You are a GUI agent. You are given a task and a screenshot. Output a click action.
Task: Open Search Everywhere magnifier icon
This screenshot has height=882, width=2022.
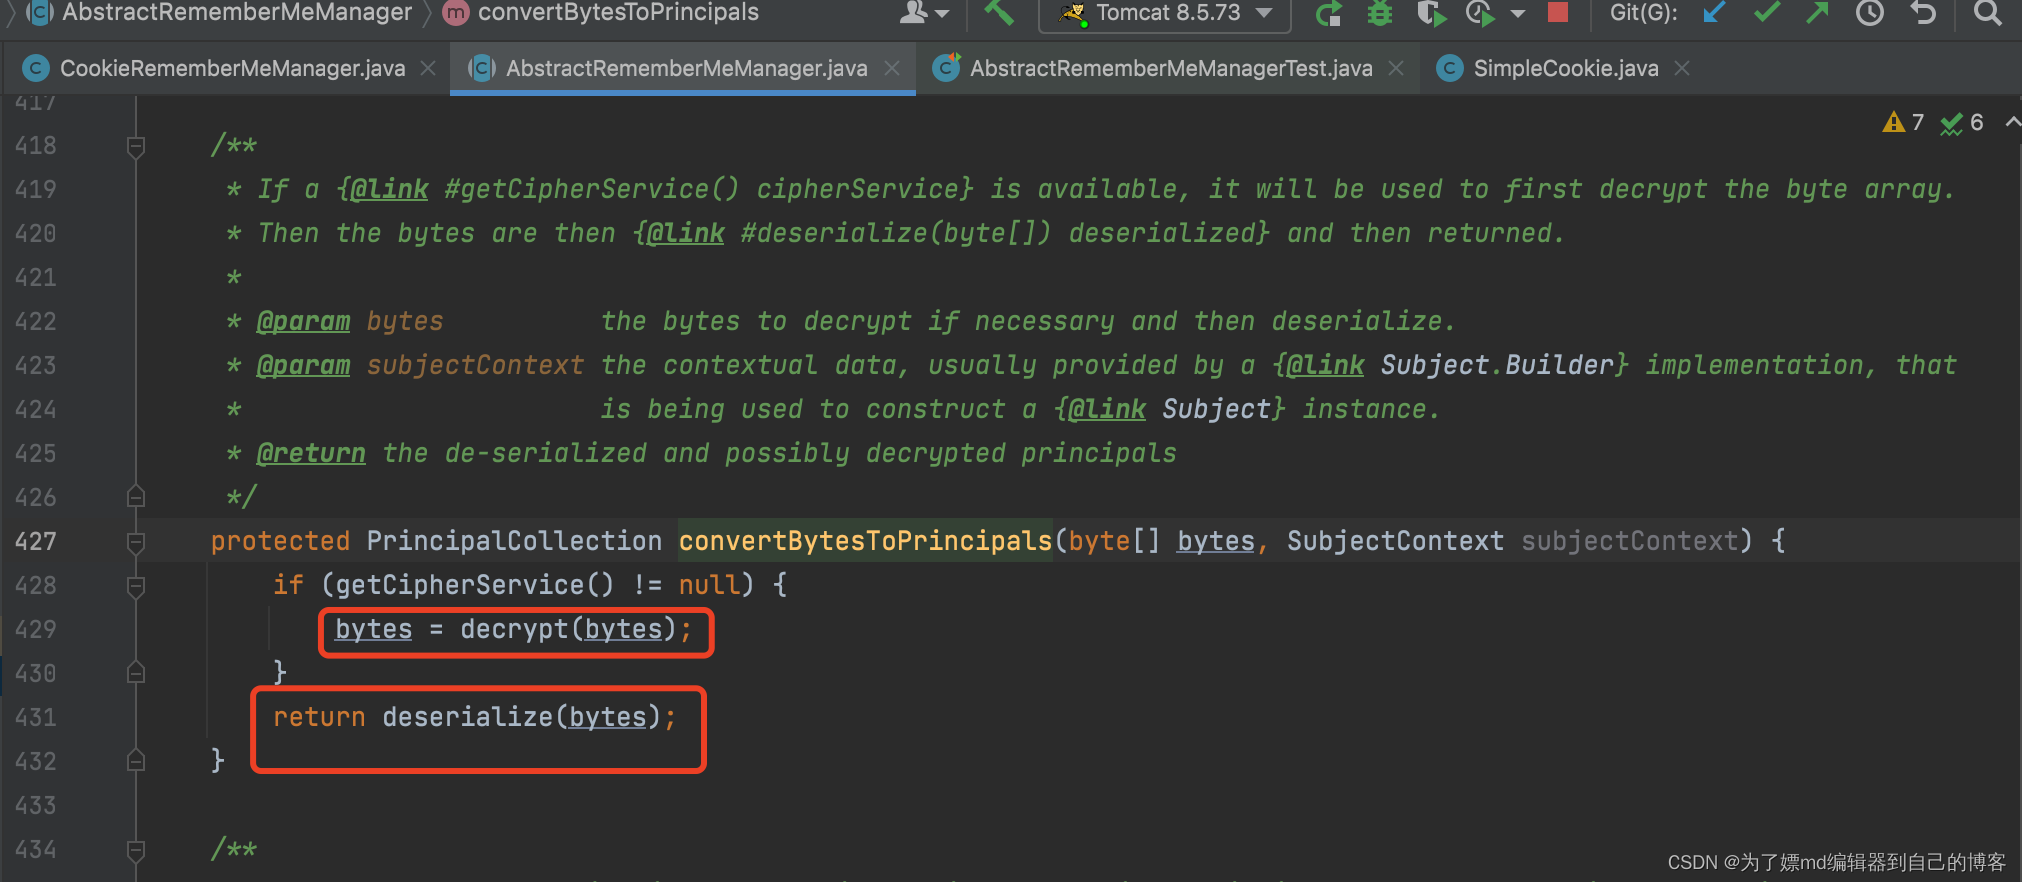point(1988,13)
